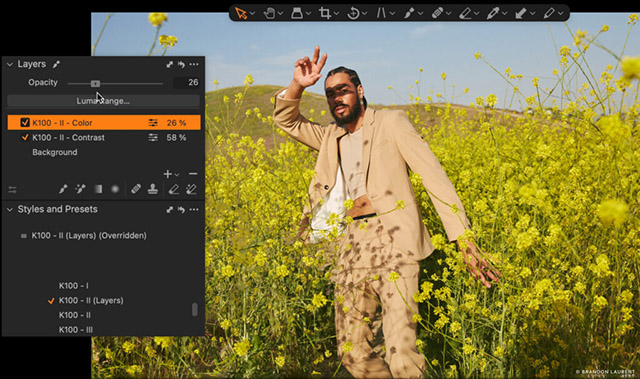Image resolution: width=640 pixels, height=379 pixels.
Task: Click the layer Opacity slider handle
Action: point(95,83)
